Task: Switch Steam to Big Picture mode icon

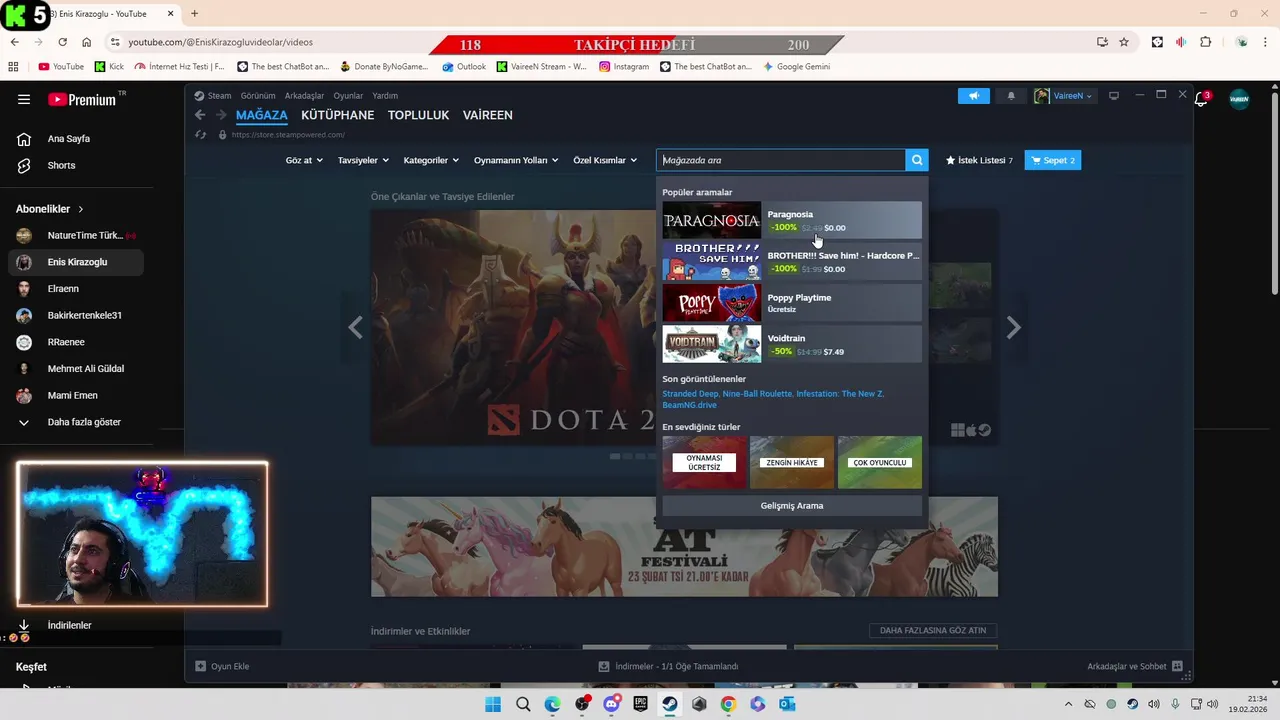Action: pyautogui.click(x=1114, y=96)
